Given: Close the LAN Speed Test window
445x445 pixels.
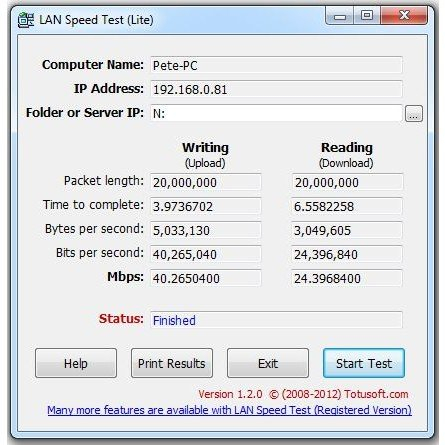Looking at the screenshot, I should click(404, 16).
